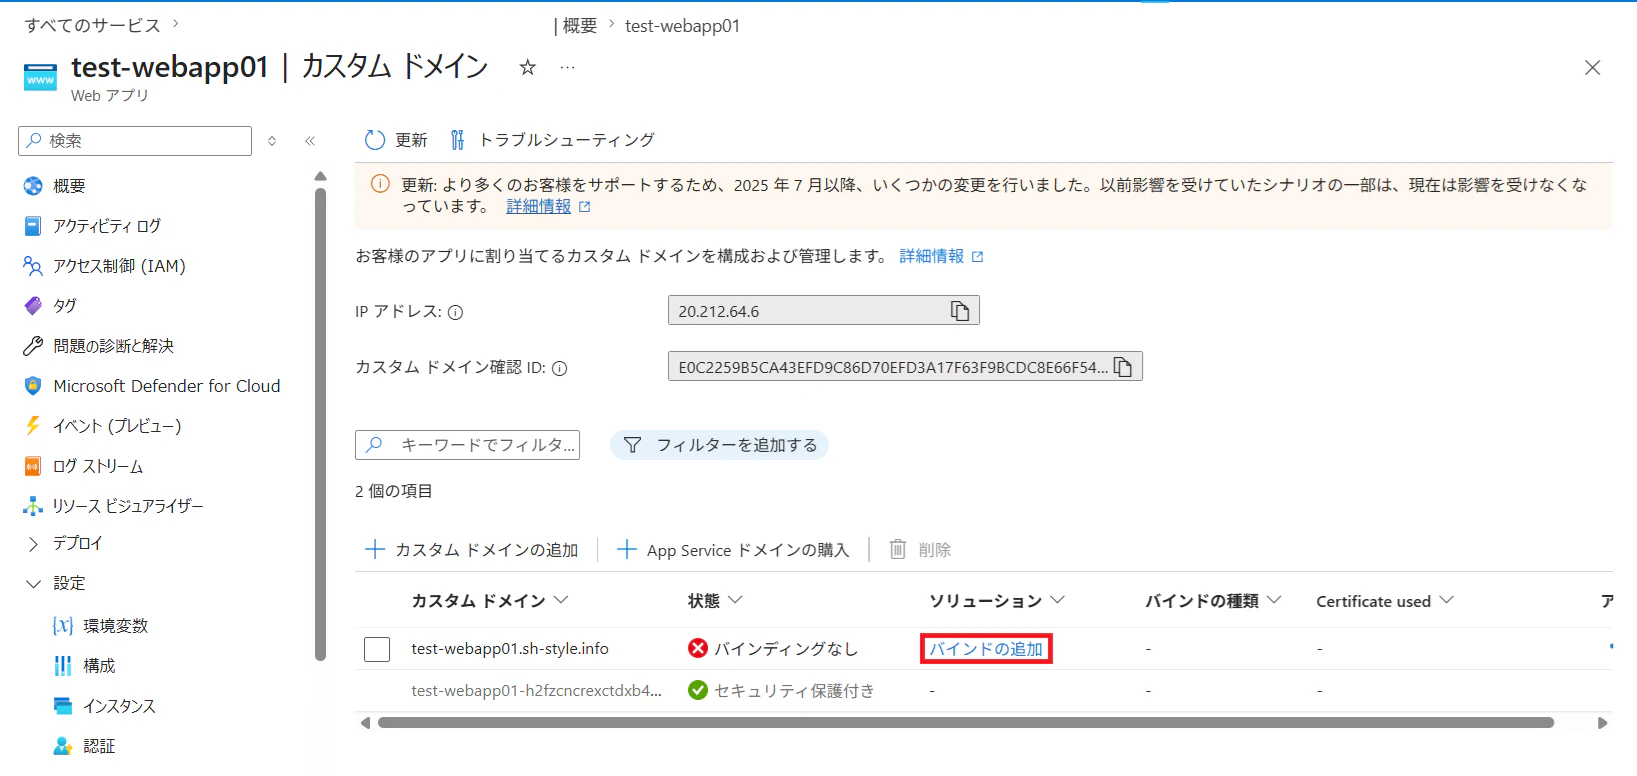Click info icon next to カスタム ドメイン確認 ID
Image resolution: width=1637 pixels, height=776 pixels.
pyautogui.click(x=560, y=368)
